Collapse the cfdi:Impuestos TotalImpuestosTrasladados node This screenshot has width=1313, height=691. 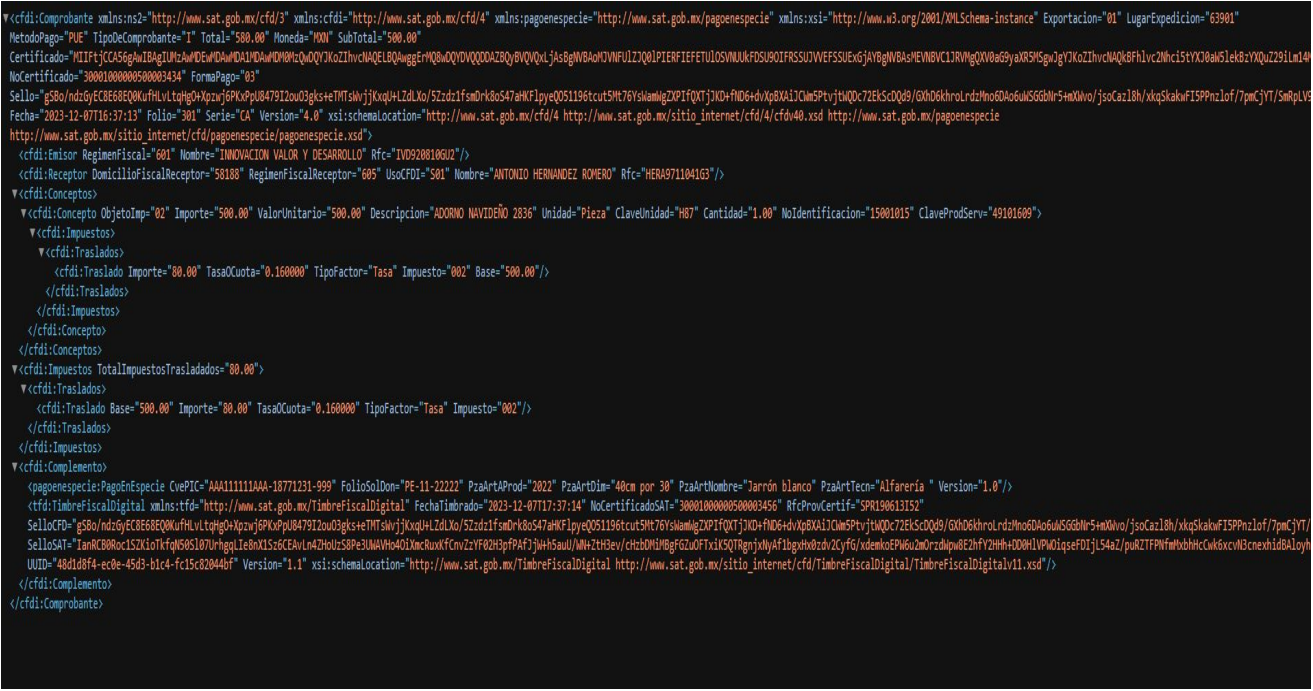(14, 369)
